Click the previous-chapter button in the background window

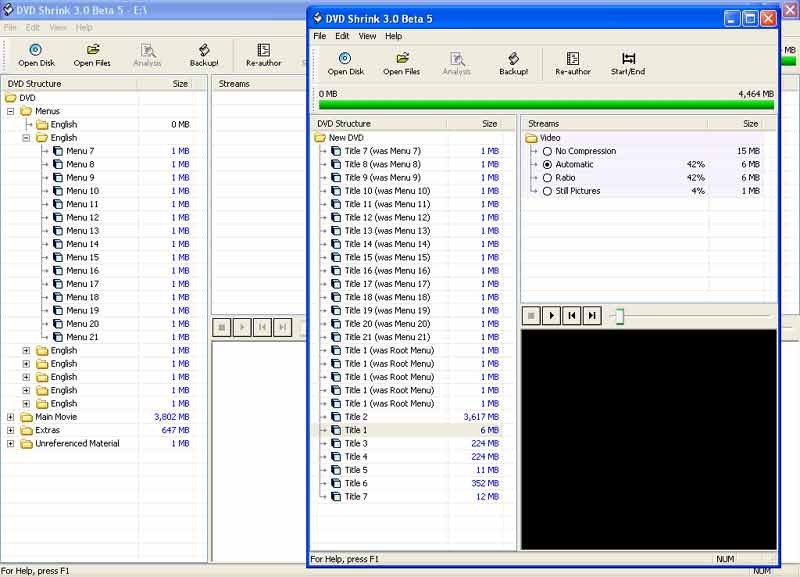262,327
